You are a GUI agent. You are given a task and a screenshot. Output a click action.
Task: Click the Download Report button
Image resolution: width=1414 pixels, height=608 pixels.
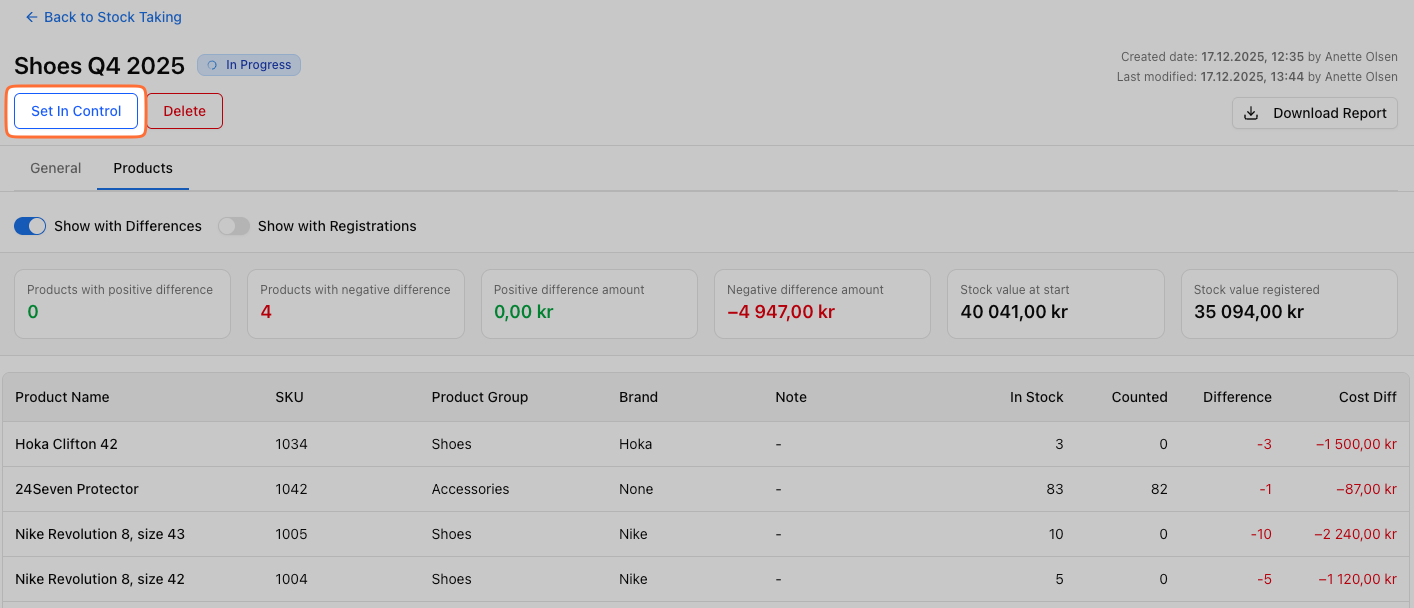click(x=1314, y=113)
